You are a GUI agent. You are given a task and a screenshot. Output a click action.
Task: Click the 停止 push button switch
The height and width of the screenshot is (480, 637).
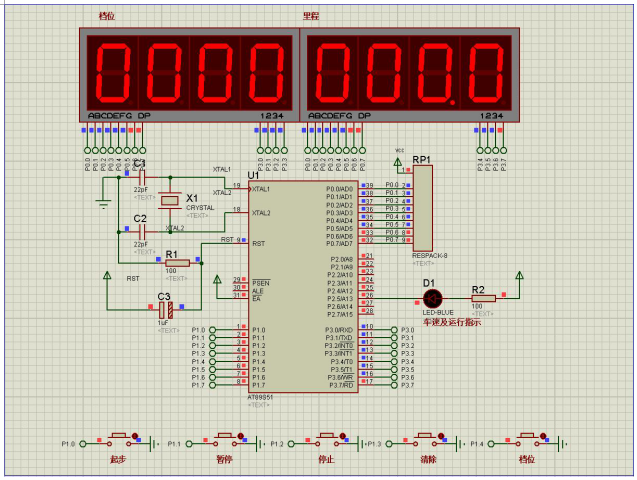(x=327, y=440)
